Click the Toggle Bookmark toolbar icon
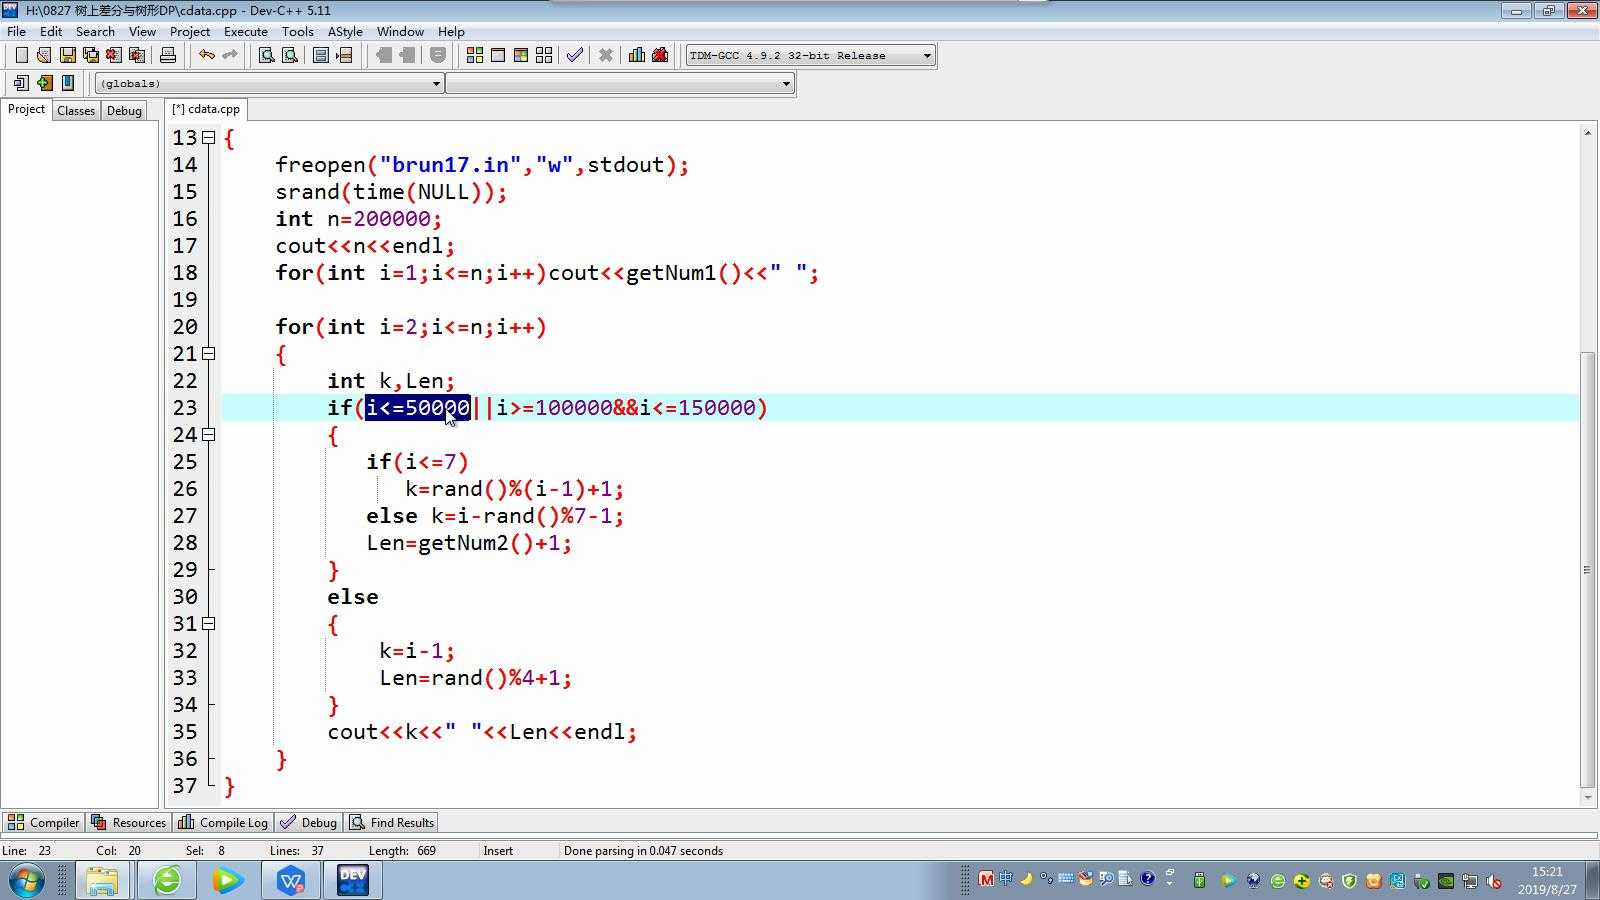1600x900 pixels. pos(68,83)
